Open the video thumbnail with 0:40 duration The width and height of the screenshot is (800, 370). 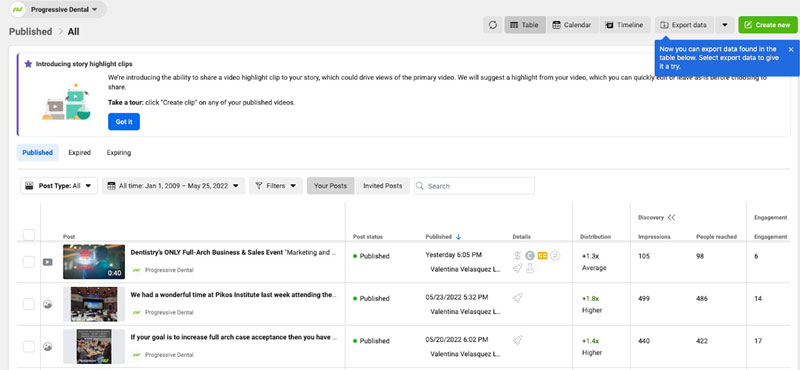pyautogui.click(x=94, y=262)
